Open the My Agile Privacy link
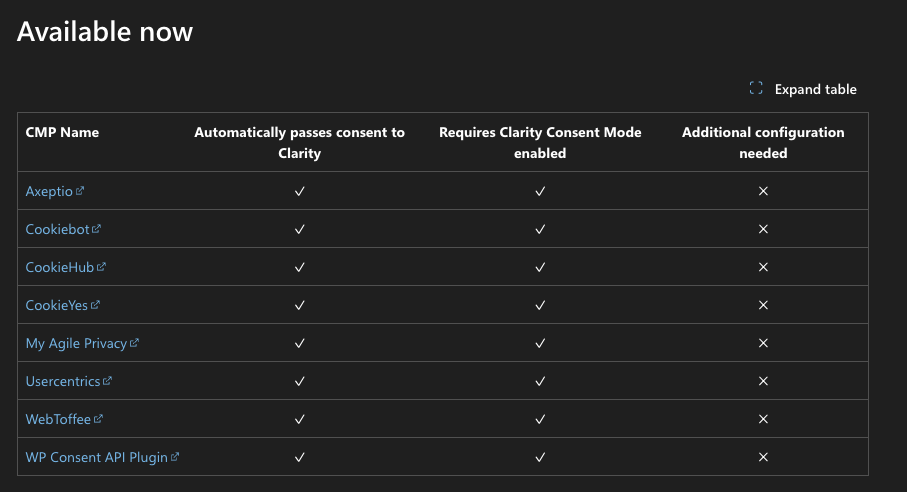The image size is (907, 492). click(x=76, y=343)
